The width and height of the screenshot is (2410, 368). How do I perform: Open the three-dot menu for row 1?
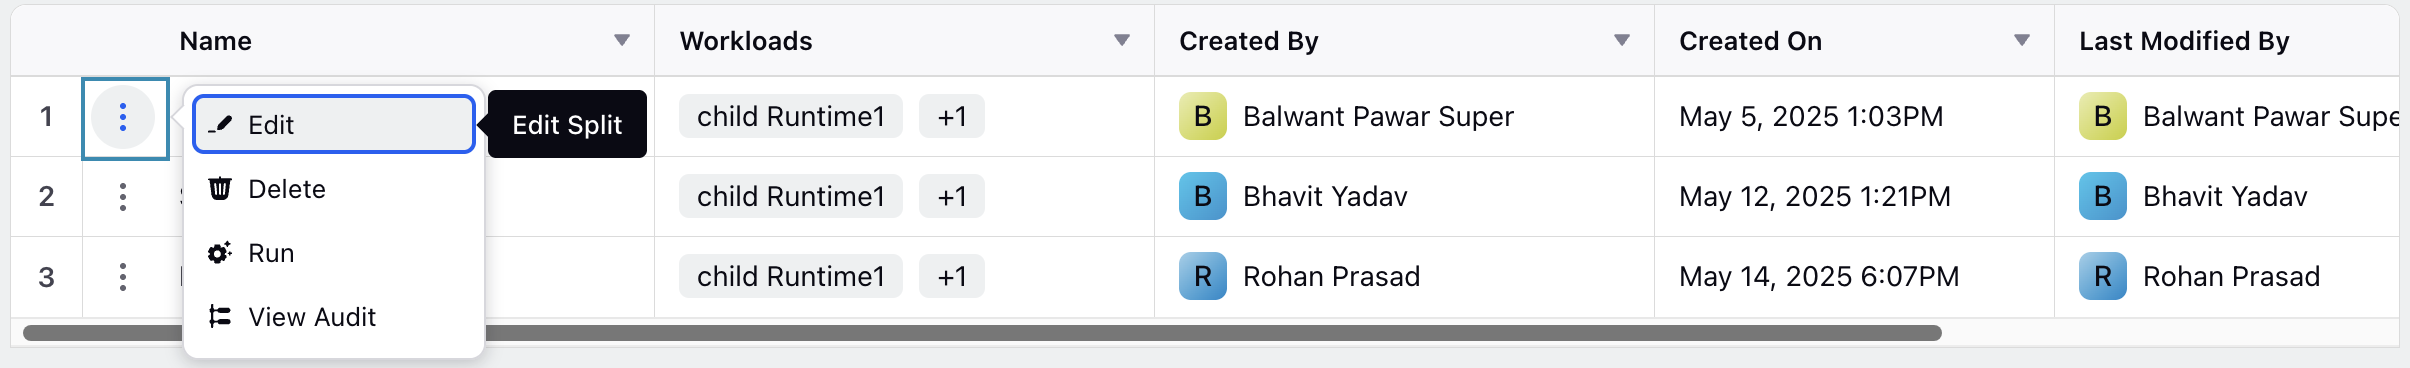[x=123, y=117]
